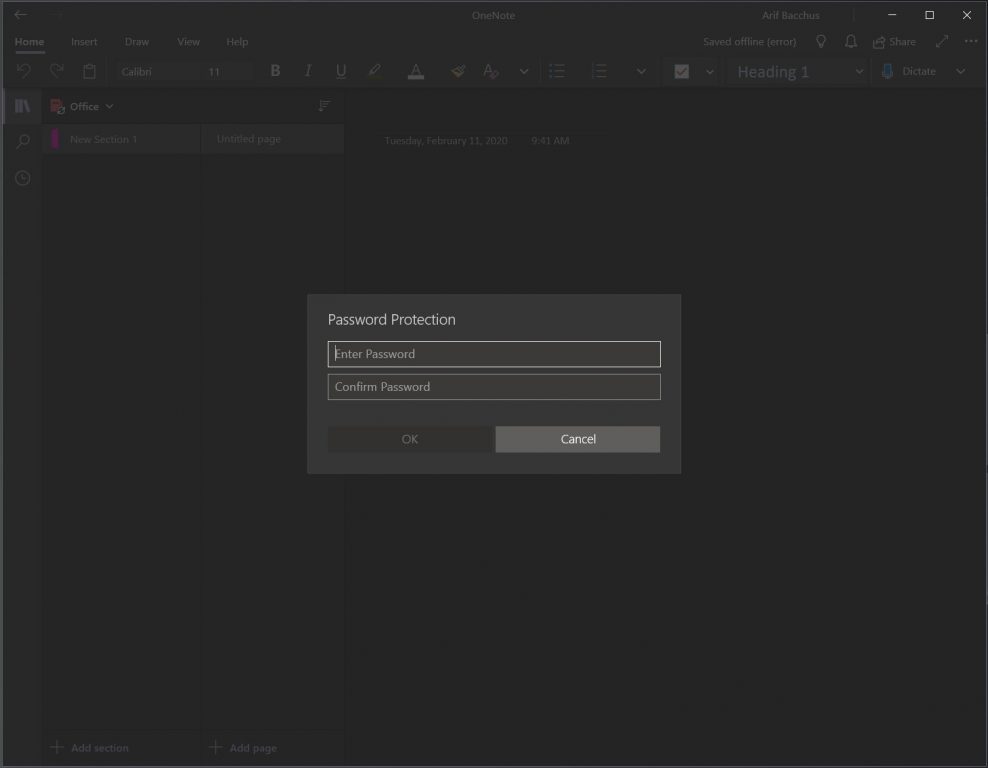This screenshot has height=768, width=988.
Task: Open the more options ellipsis menu
Action: tap(971, 42)
